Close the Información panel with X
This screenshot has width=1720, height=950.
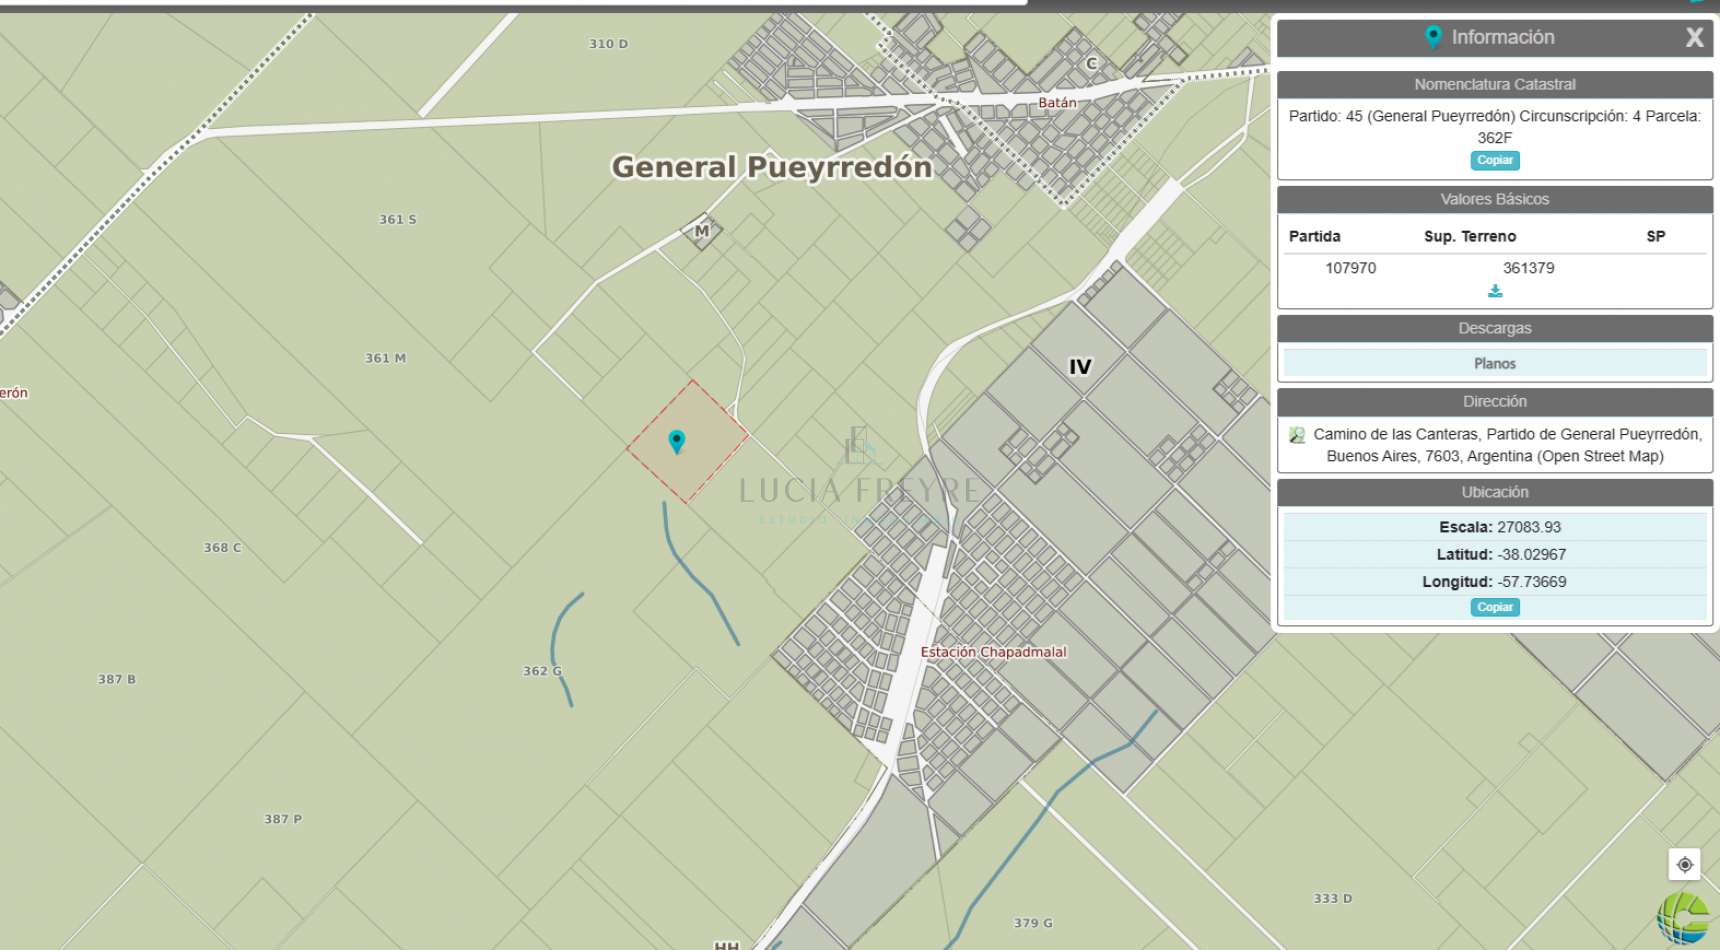(x=1694, y=38)
